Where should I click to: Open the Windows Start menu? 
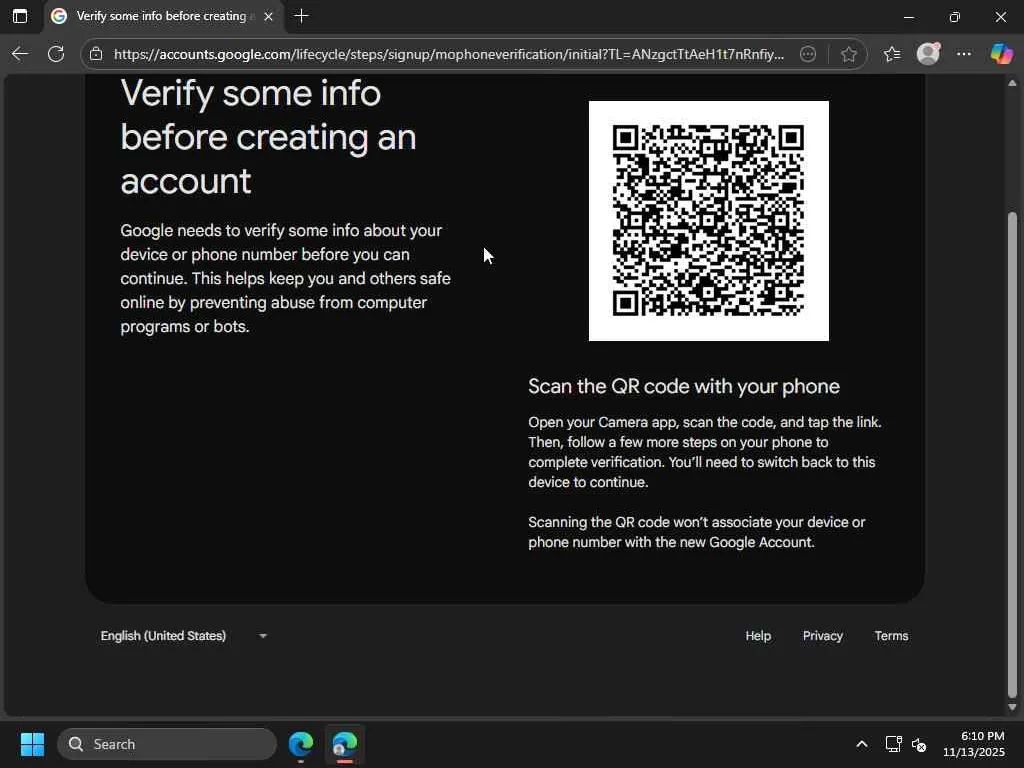32,744
